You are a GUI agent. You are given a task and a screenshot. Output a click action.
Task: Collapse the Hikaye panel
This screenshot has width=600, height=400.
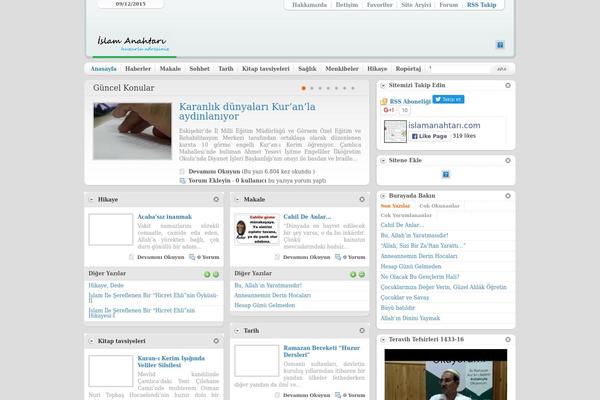tap(91, 199)
